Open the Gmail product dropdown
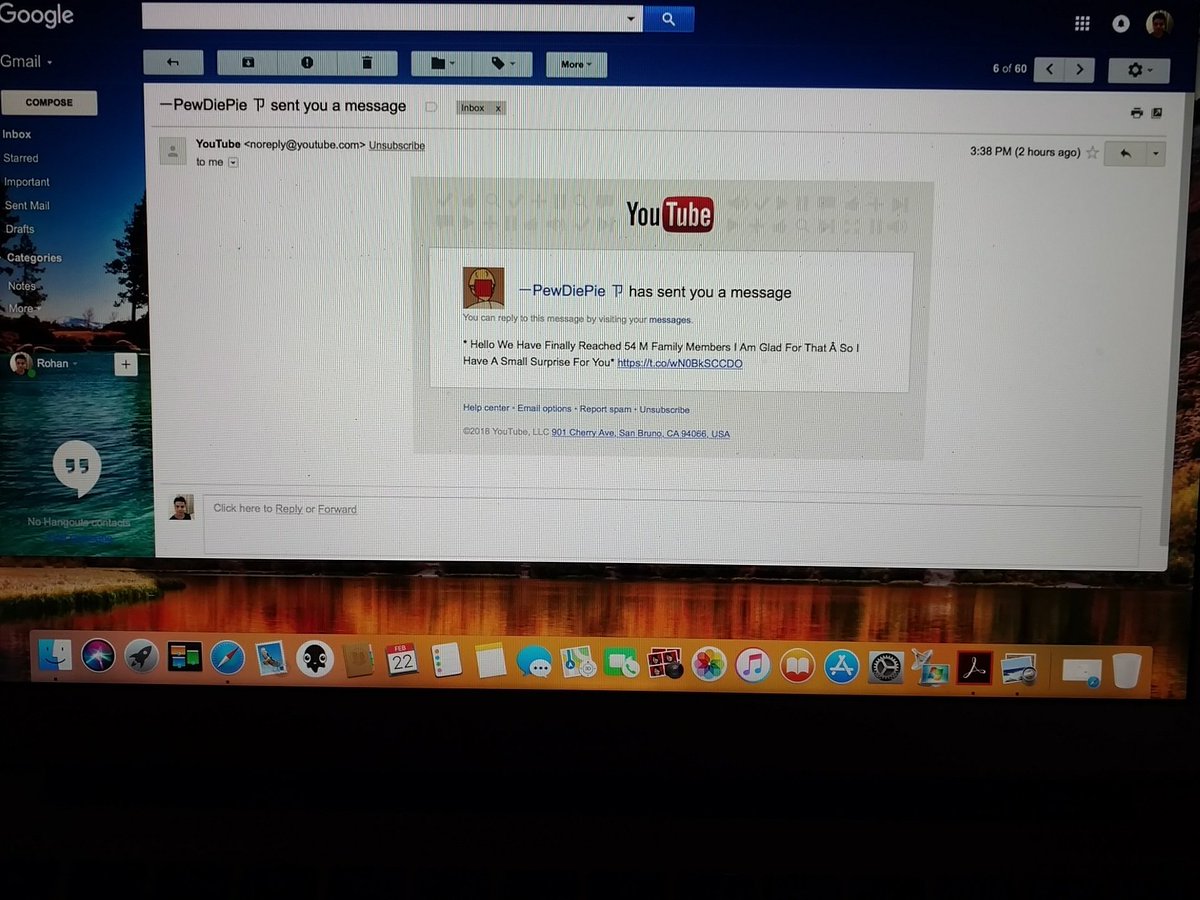This screenshot has width=1200, height=900. pos(26,61)
